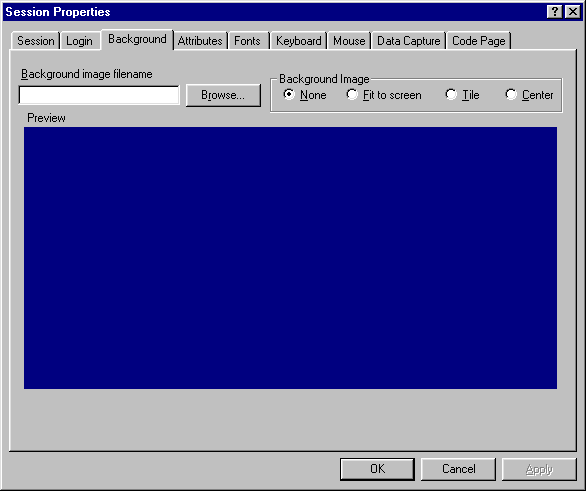This screenshot has height=491, width=586.
Task: Click the blue Preview area
Action: point(290,258)
